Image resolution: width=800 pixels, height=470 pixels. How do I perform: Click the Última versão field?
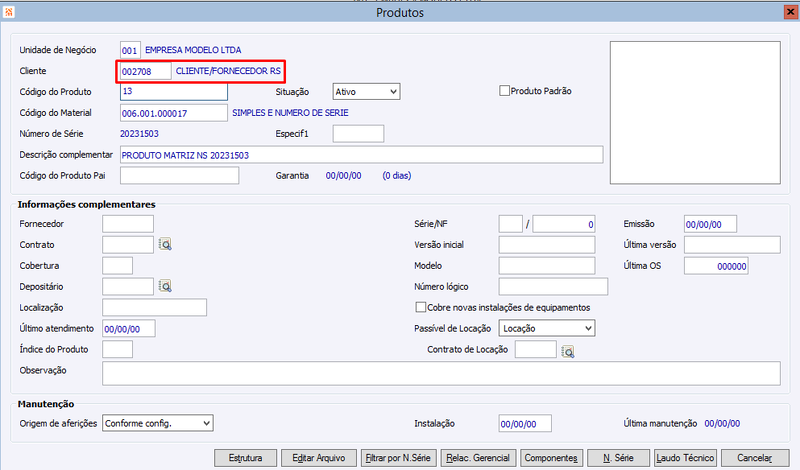(x=732, y=245)
